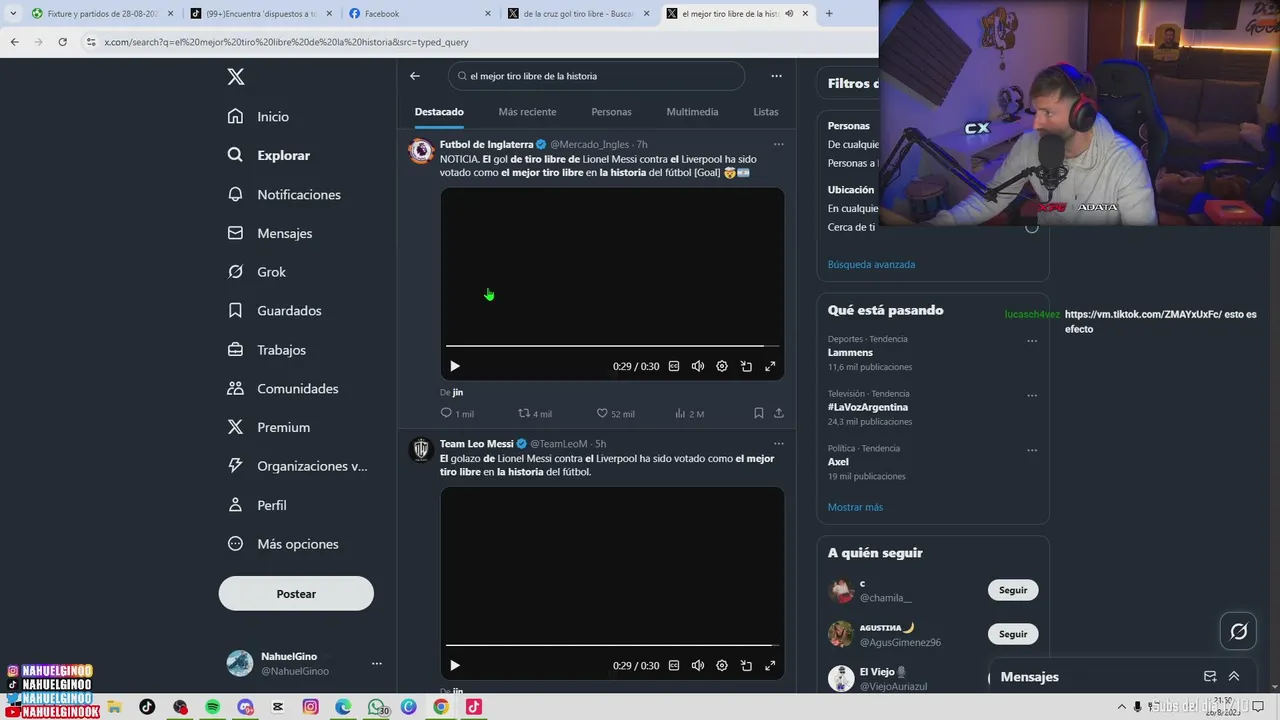
Task: Open the @TeamLeoM handle link
Action: pyautogui.click(x=558, y=444)
